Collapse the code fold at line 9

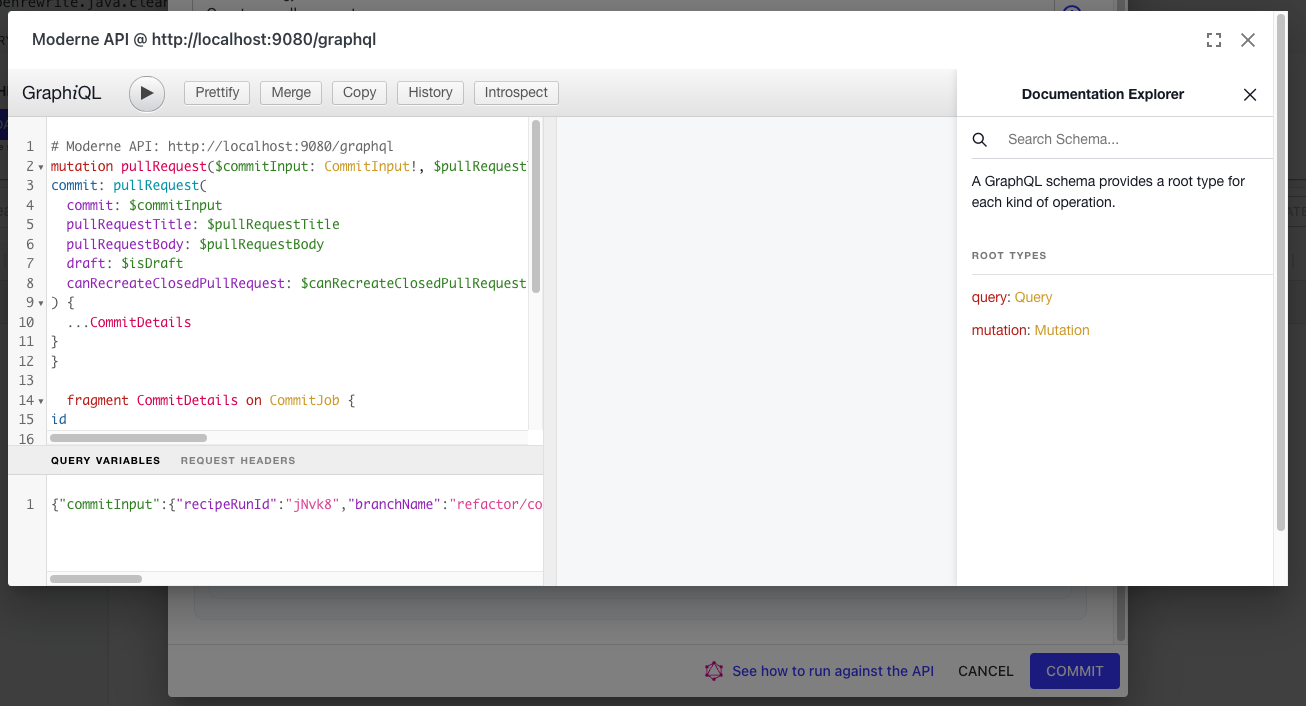tap(41, 303)
